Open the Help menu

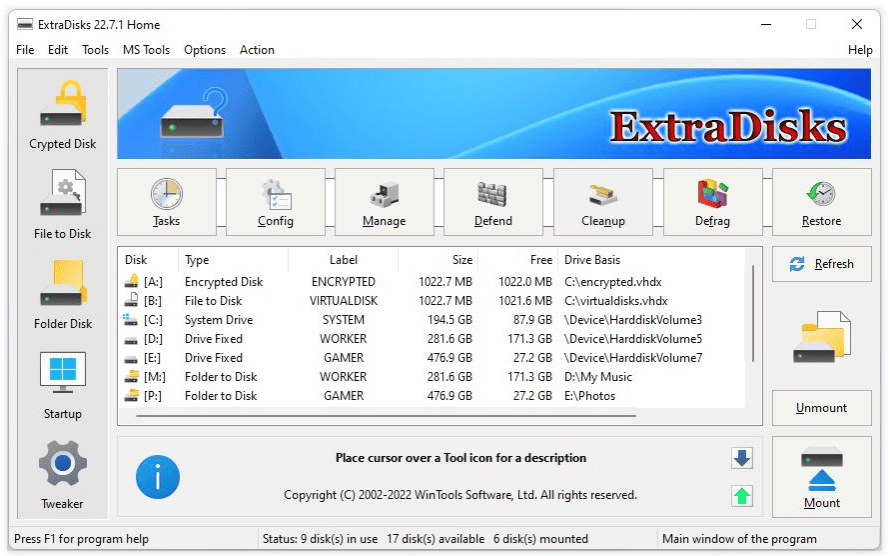[860, 50]
